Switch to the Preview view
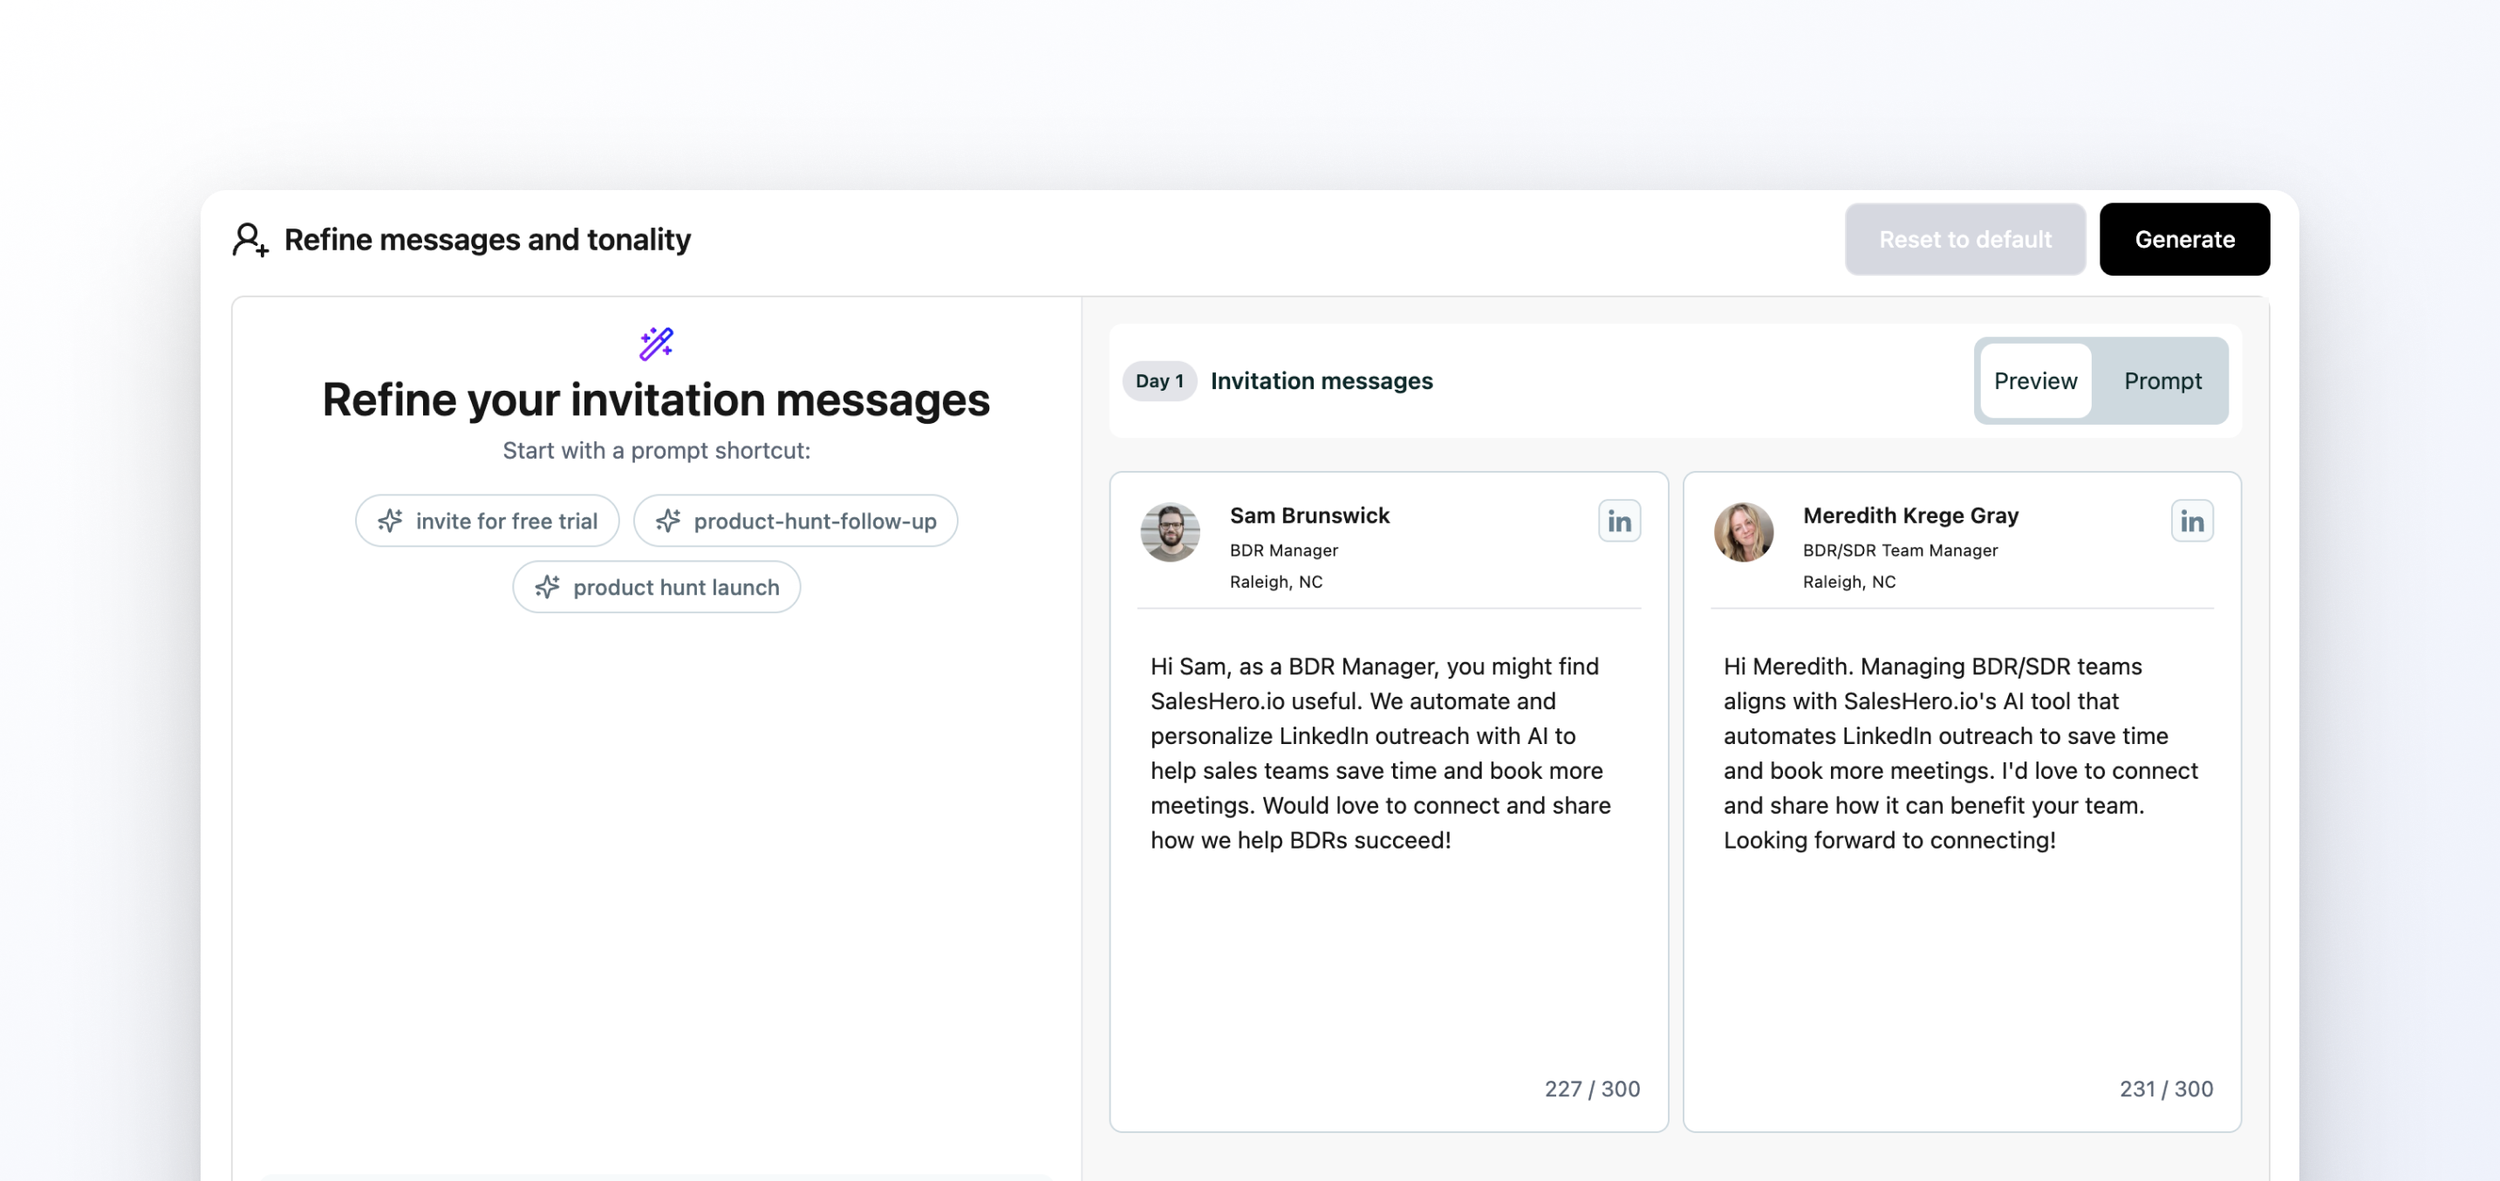The width and height of the screenshot is (2500, 1181). click(2035, 381)
